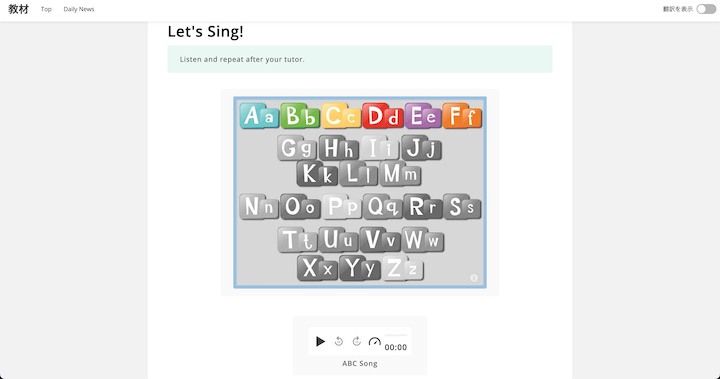
Task: Rewind the audio a few seconds
Action: 339,341
